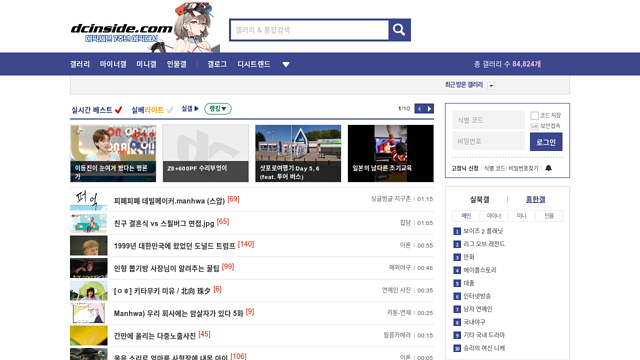
Task: Go to previous best page arrow
Action: [419, 109]
